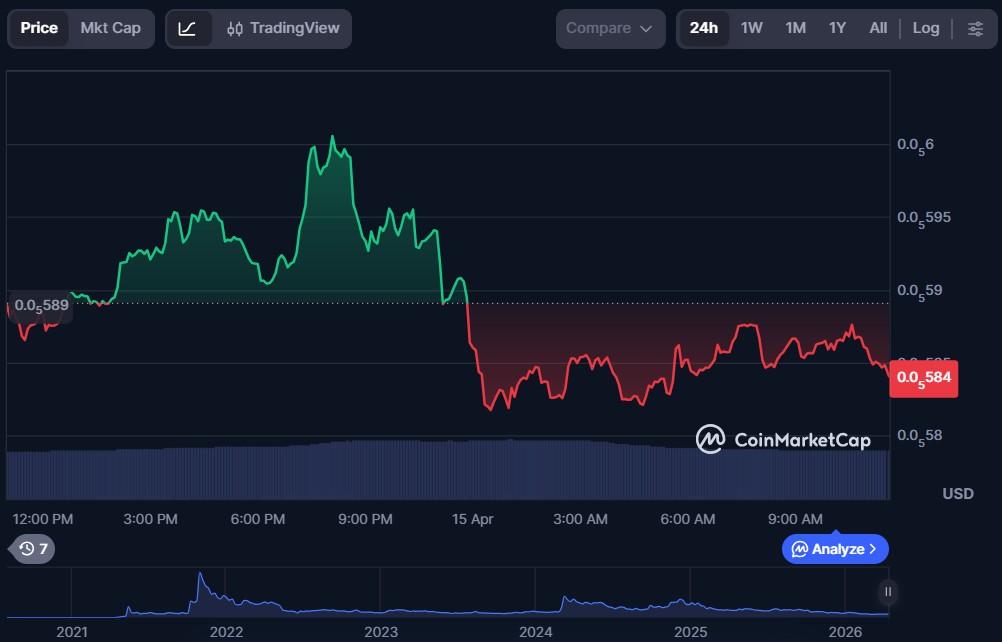
Task: Click the red current price label 0.0₅584
Action: (x=923, y=378)
